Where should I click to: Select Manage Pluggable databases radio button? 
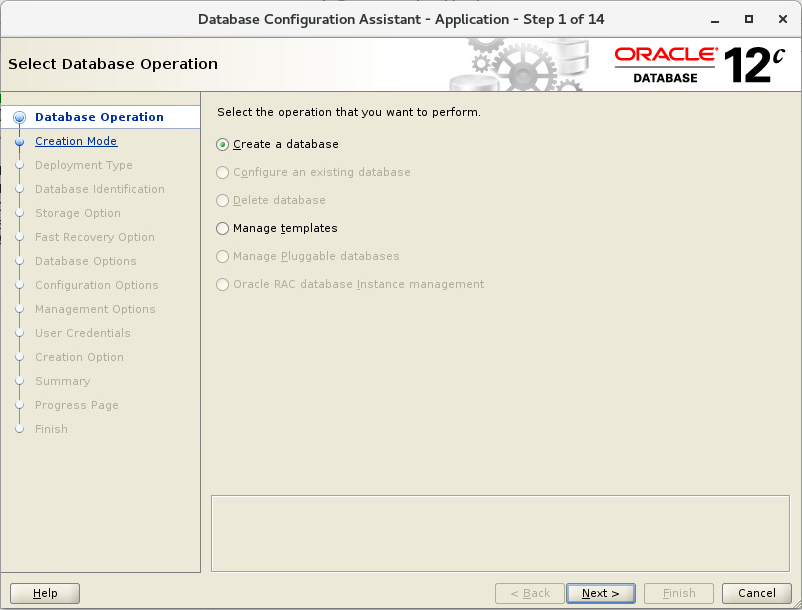point(222,256)
